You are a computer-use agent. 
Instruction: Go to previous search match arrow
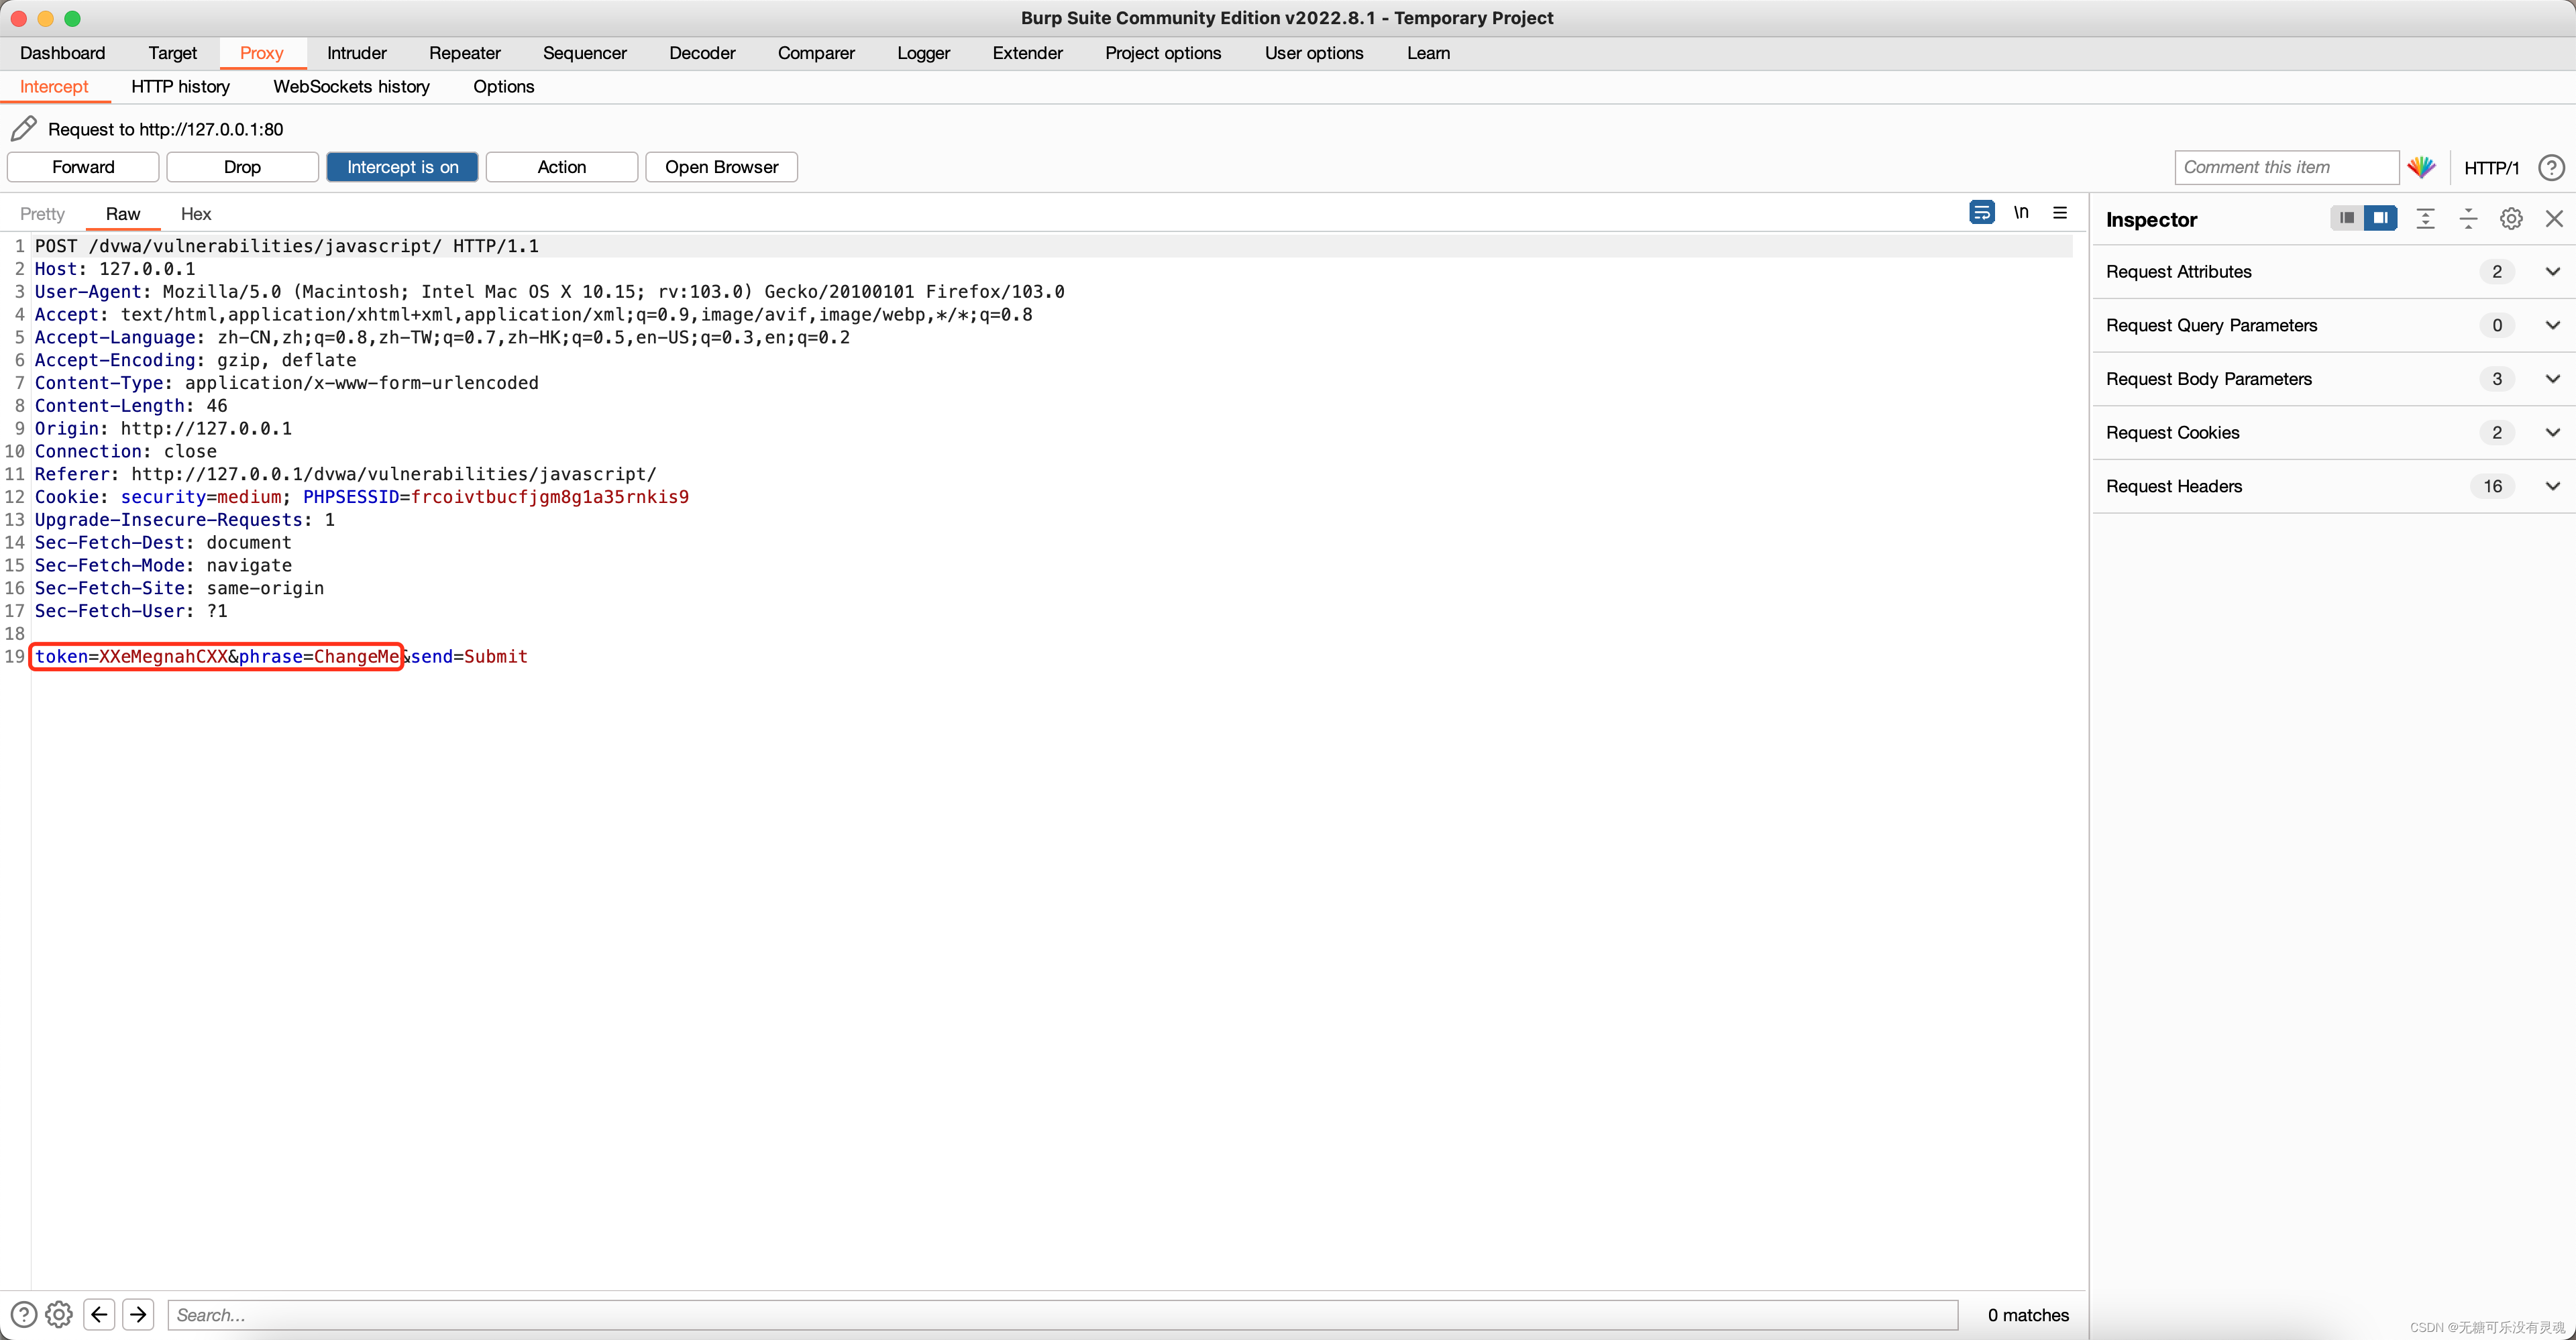pos(99,1314)
